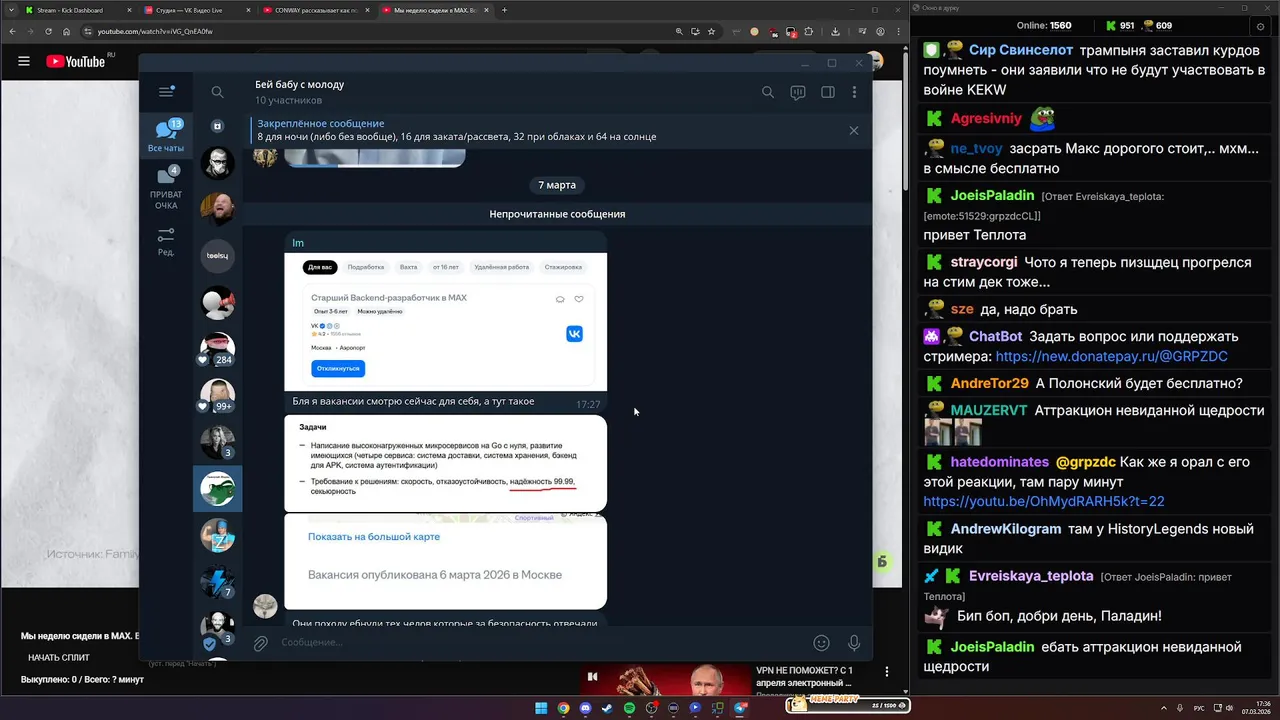This screenshot has width=1280, height=720.
Task: Open Steam from the taskbar
Action: tap(607, 708)
